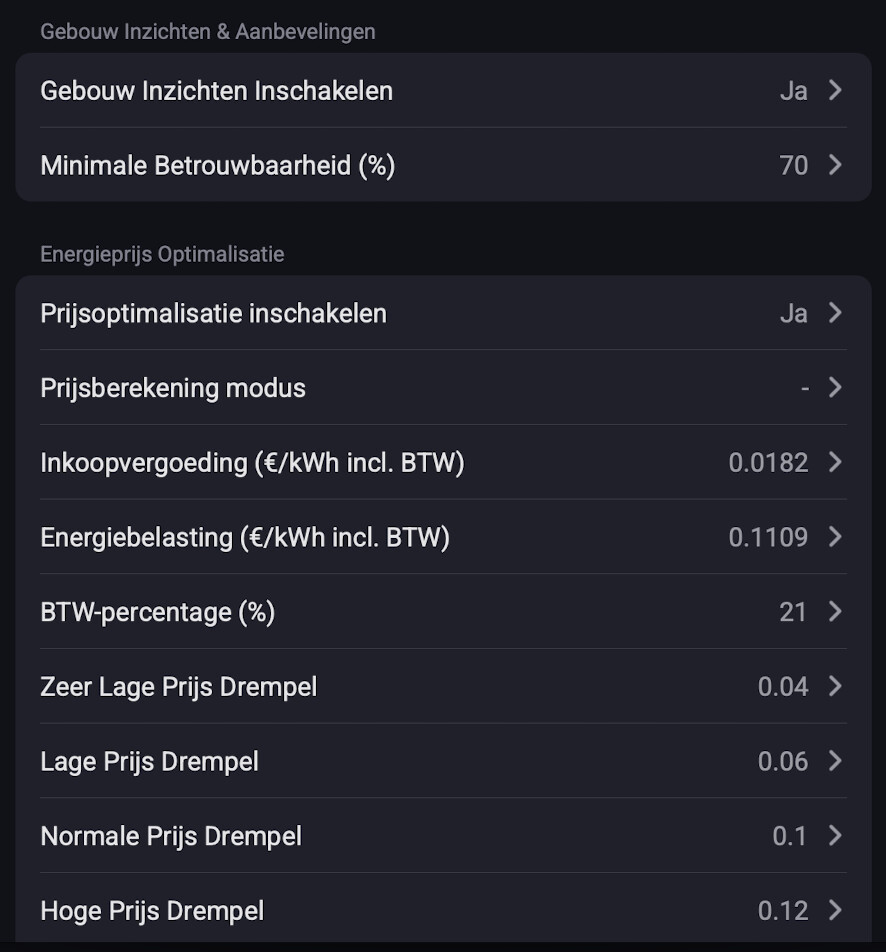Expand Hoge Prijs Drempel chevron

pos(836,910)
